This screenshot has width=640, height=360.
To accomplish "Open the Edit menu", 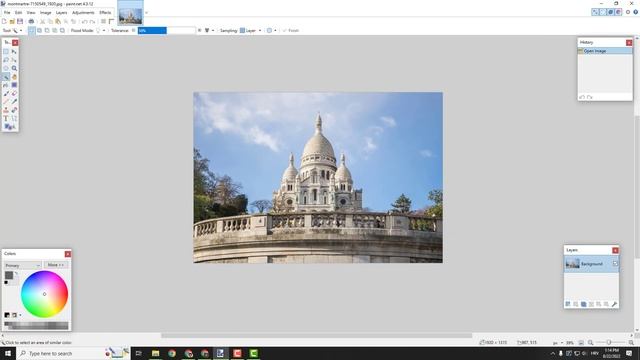I will (x=18, y=13).
